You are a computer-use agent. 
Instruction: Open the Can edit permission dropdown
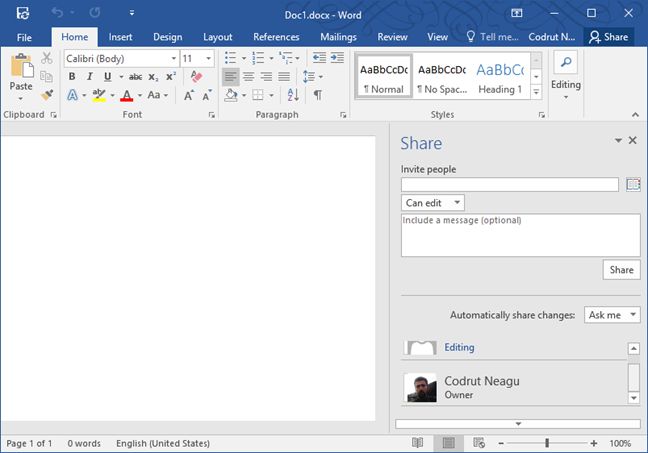point(433,203)
